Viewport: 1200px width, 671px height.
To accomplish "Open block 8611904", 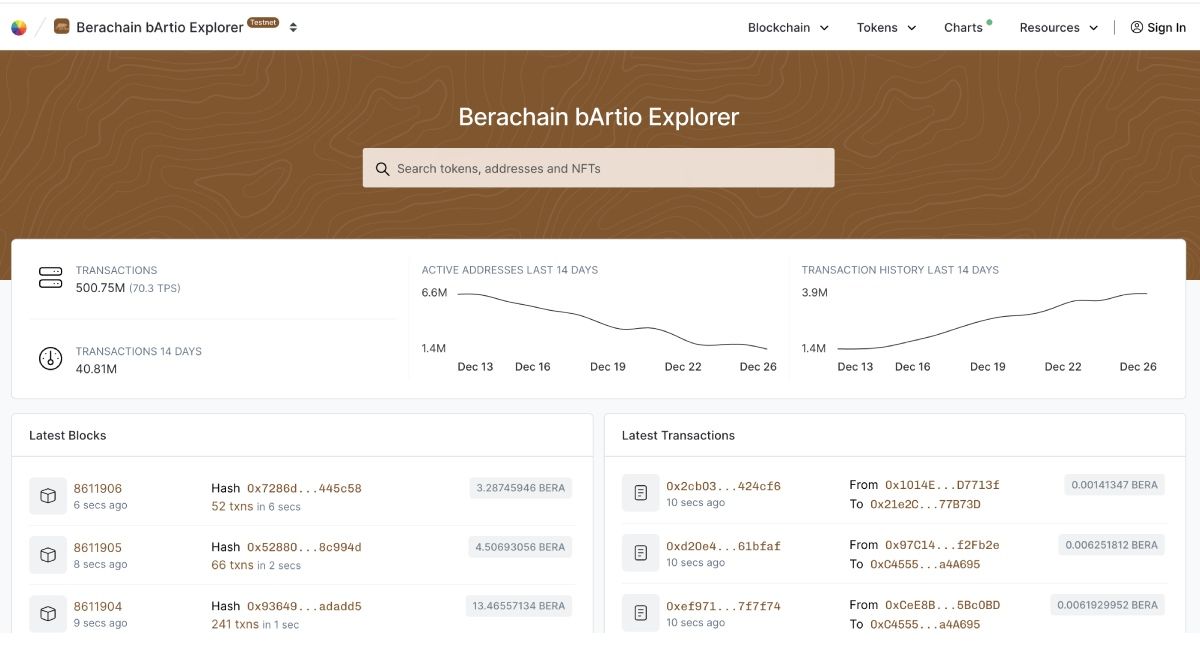I will tap(98, 607).
